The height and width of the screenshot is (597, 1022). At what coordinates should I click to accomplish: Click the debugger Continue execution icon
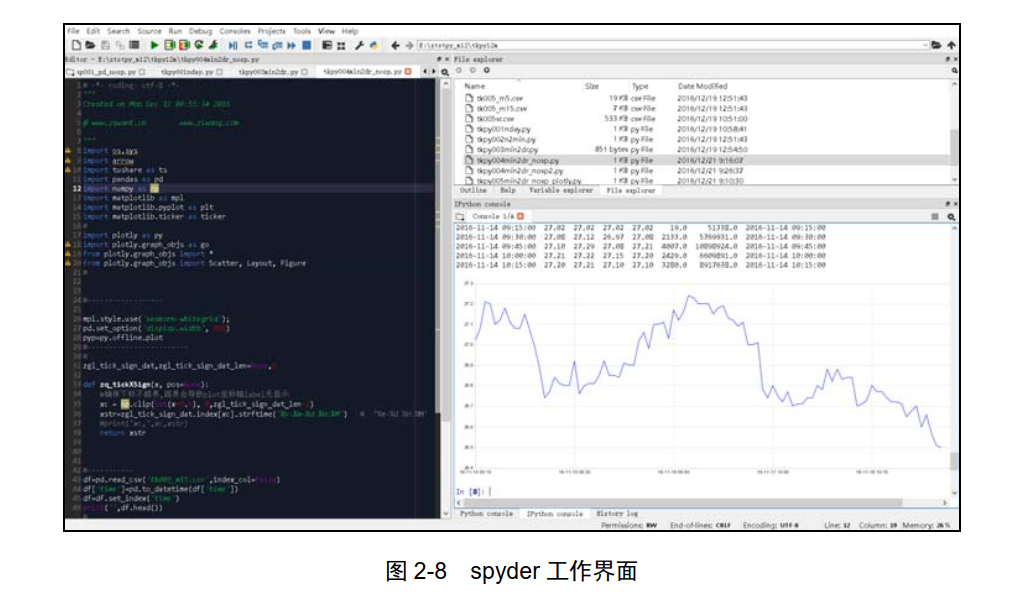(291, 45)
